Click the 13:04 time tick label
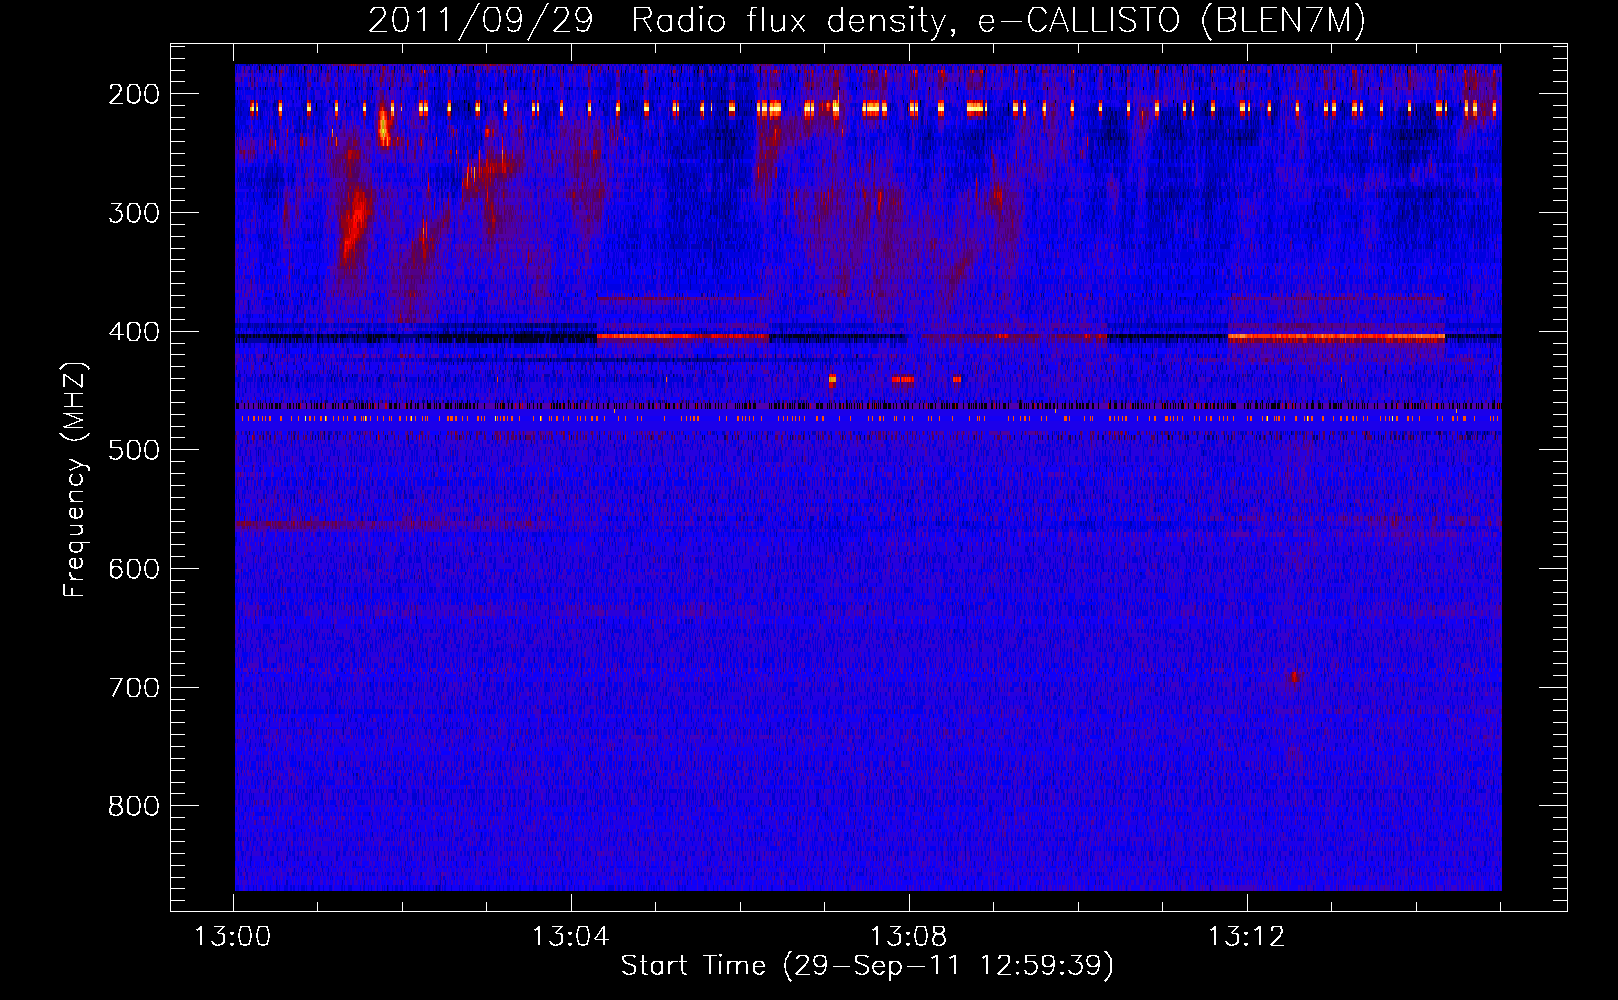The width and height of the screenshot is (1618, 1000). click(570, 937)
